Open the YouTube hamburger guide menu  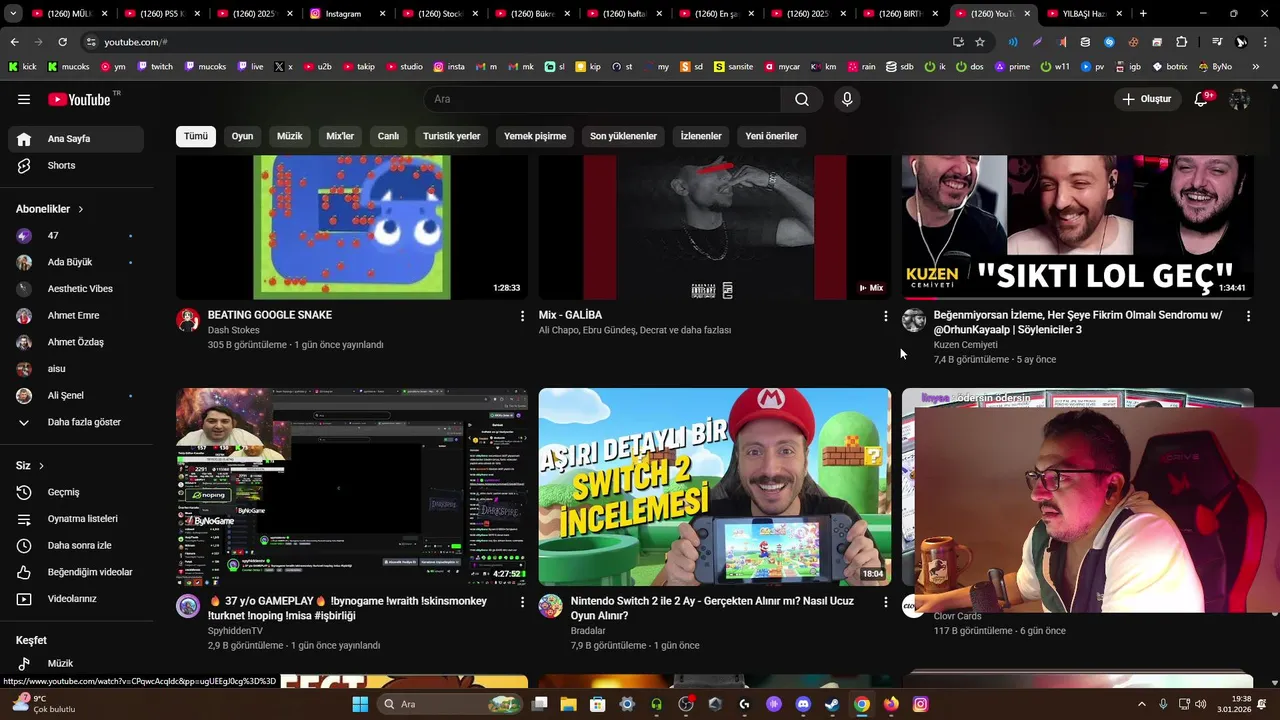[x=24, y=99]
